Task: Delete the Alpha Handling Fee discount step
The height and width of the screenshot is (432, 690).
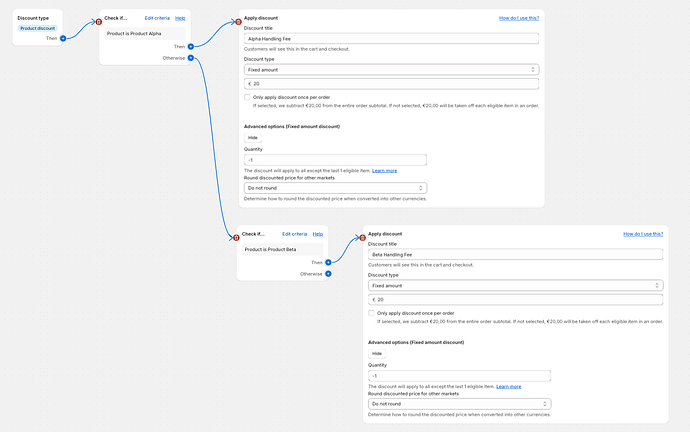Action: coord(238,19)
